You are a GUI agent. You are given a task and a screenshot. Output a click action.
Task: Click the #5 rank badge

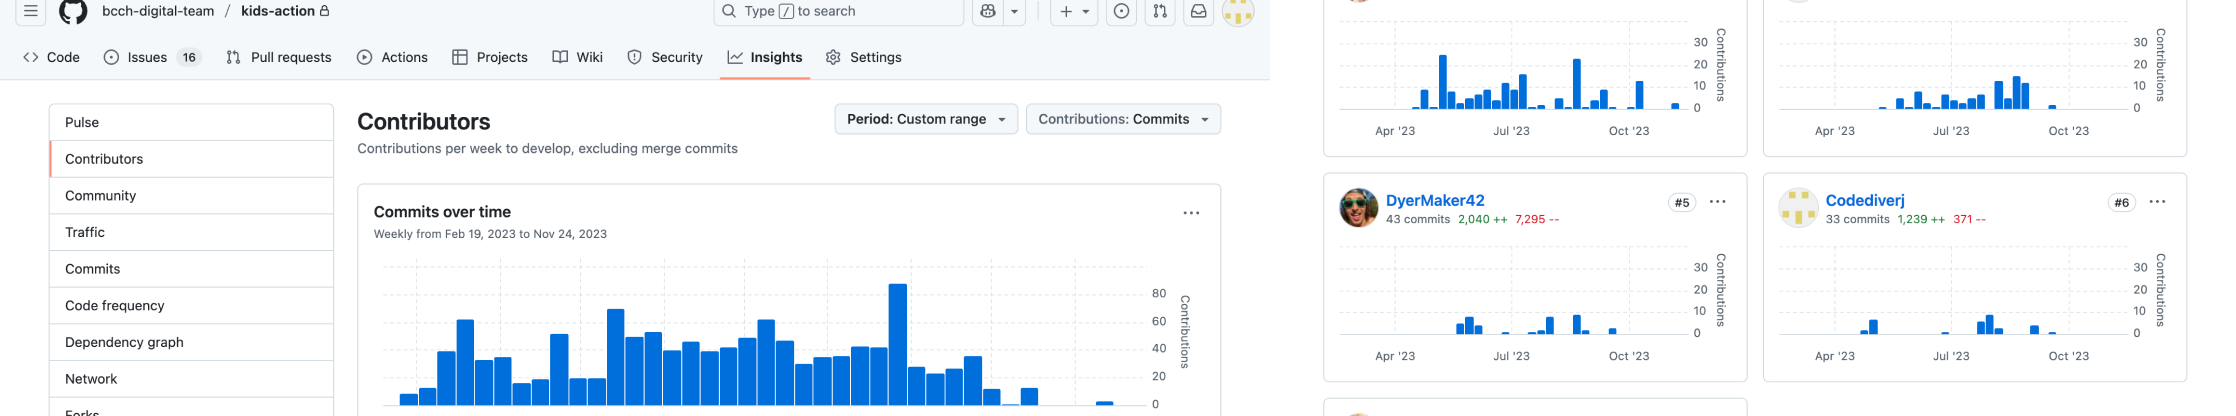(1682, 203)
